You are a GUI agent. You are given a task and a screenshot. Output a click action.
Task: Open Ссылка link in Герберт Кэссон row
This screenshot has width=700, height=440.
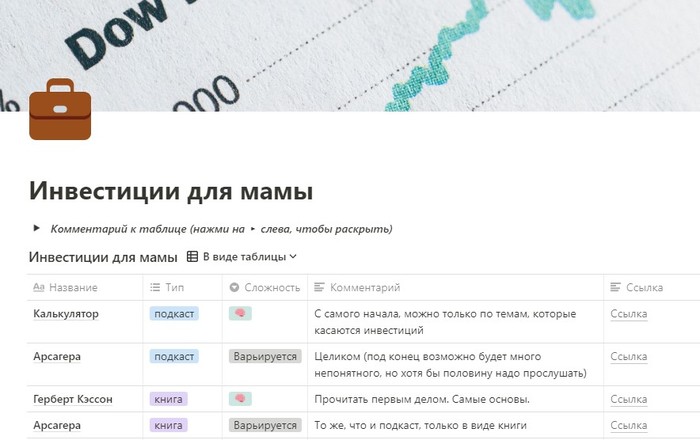click(x=629, y=399)
